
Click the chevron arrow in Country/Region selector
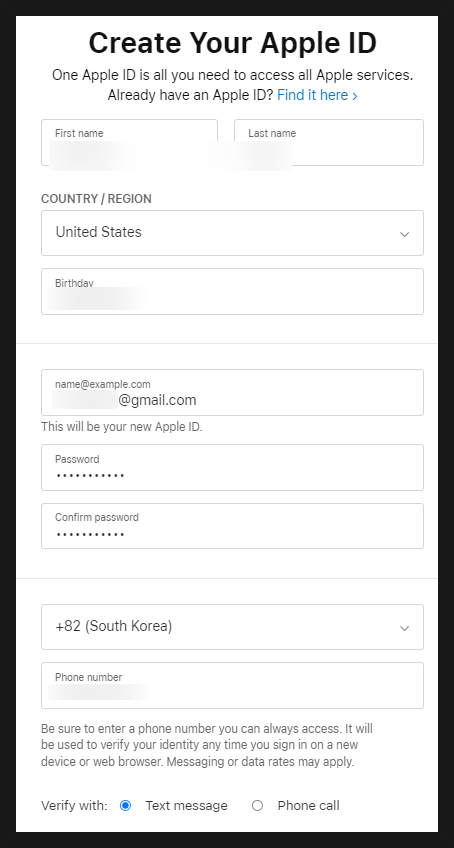point(404,234)
